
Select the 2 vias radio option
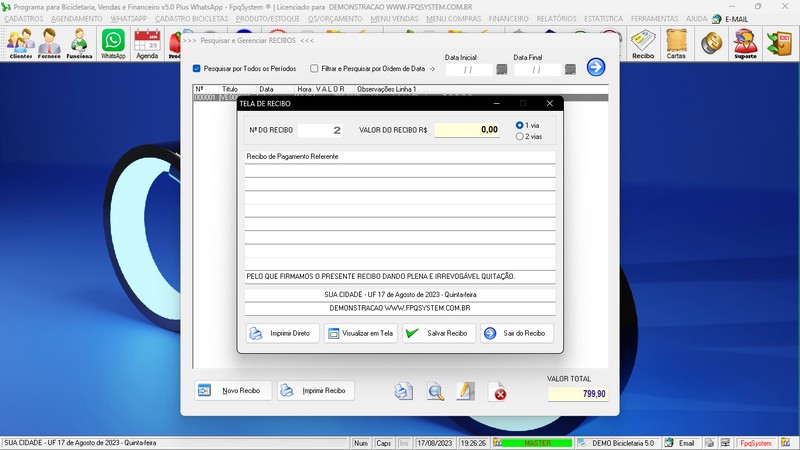coord(519,136)
